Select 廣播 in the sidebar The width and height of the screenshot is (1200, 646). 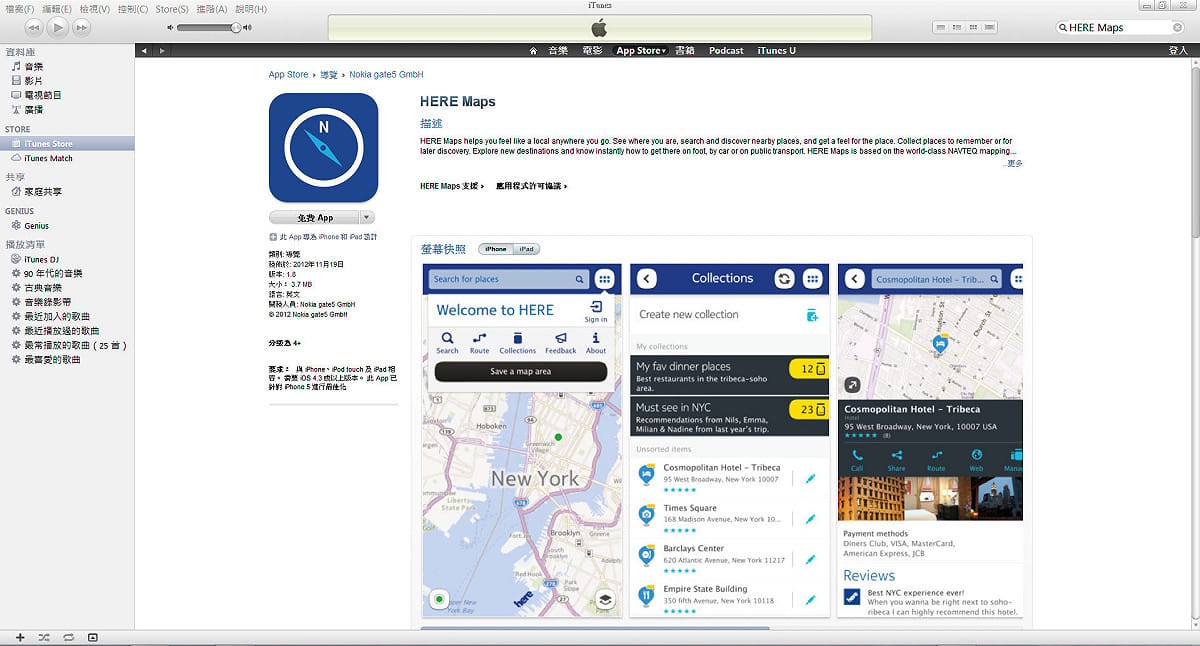[x=34, y=109]
